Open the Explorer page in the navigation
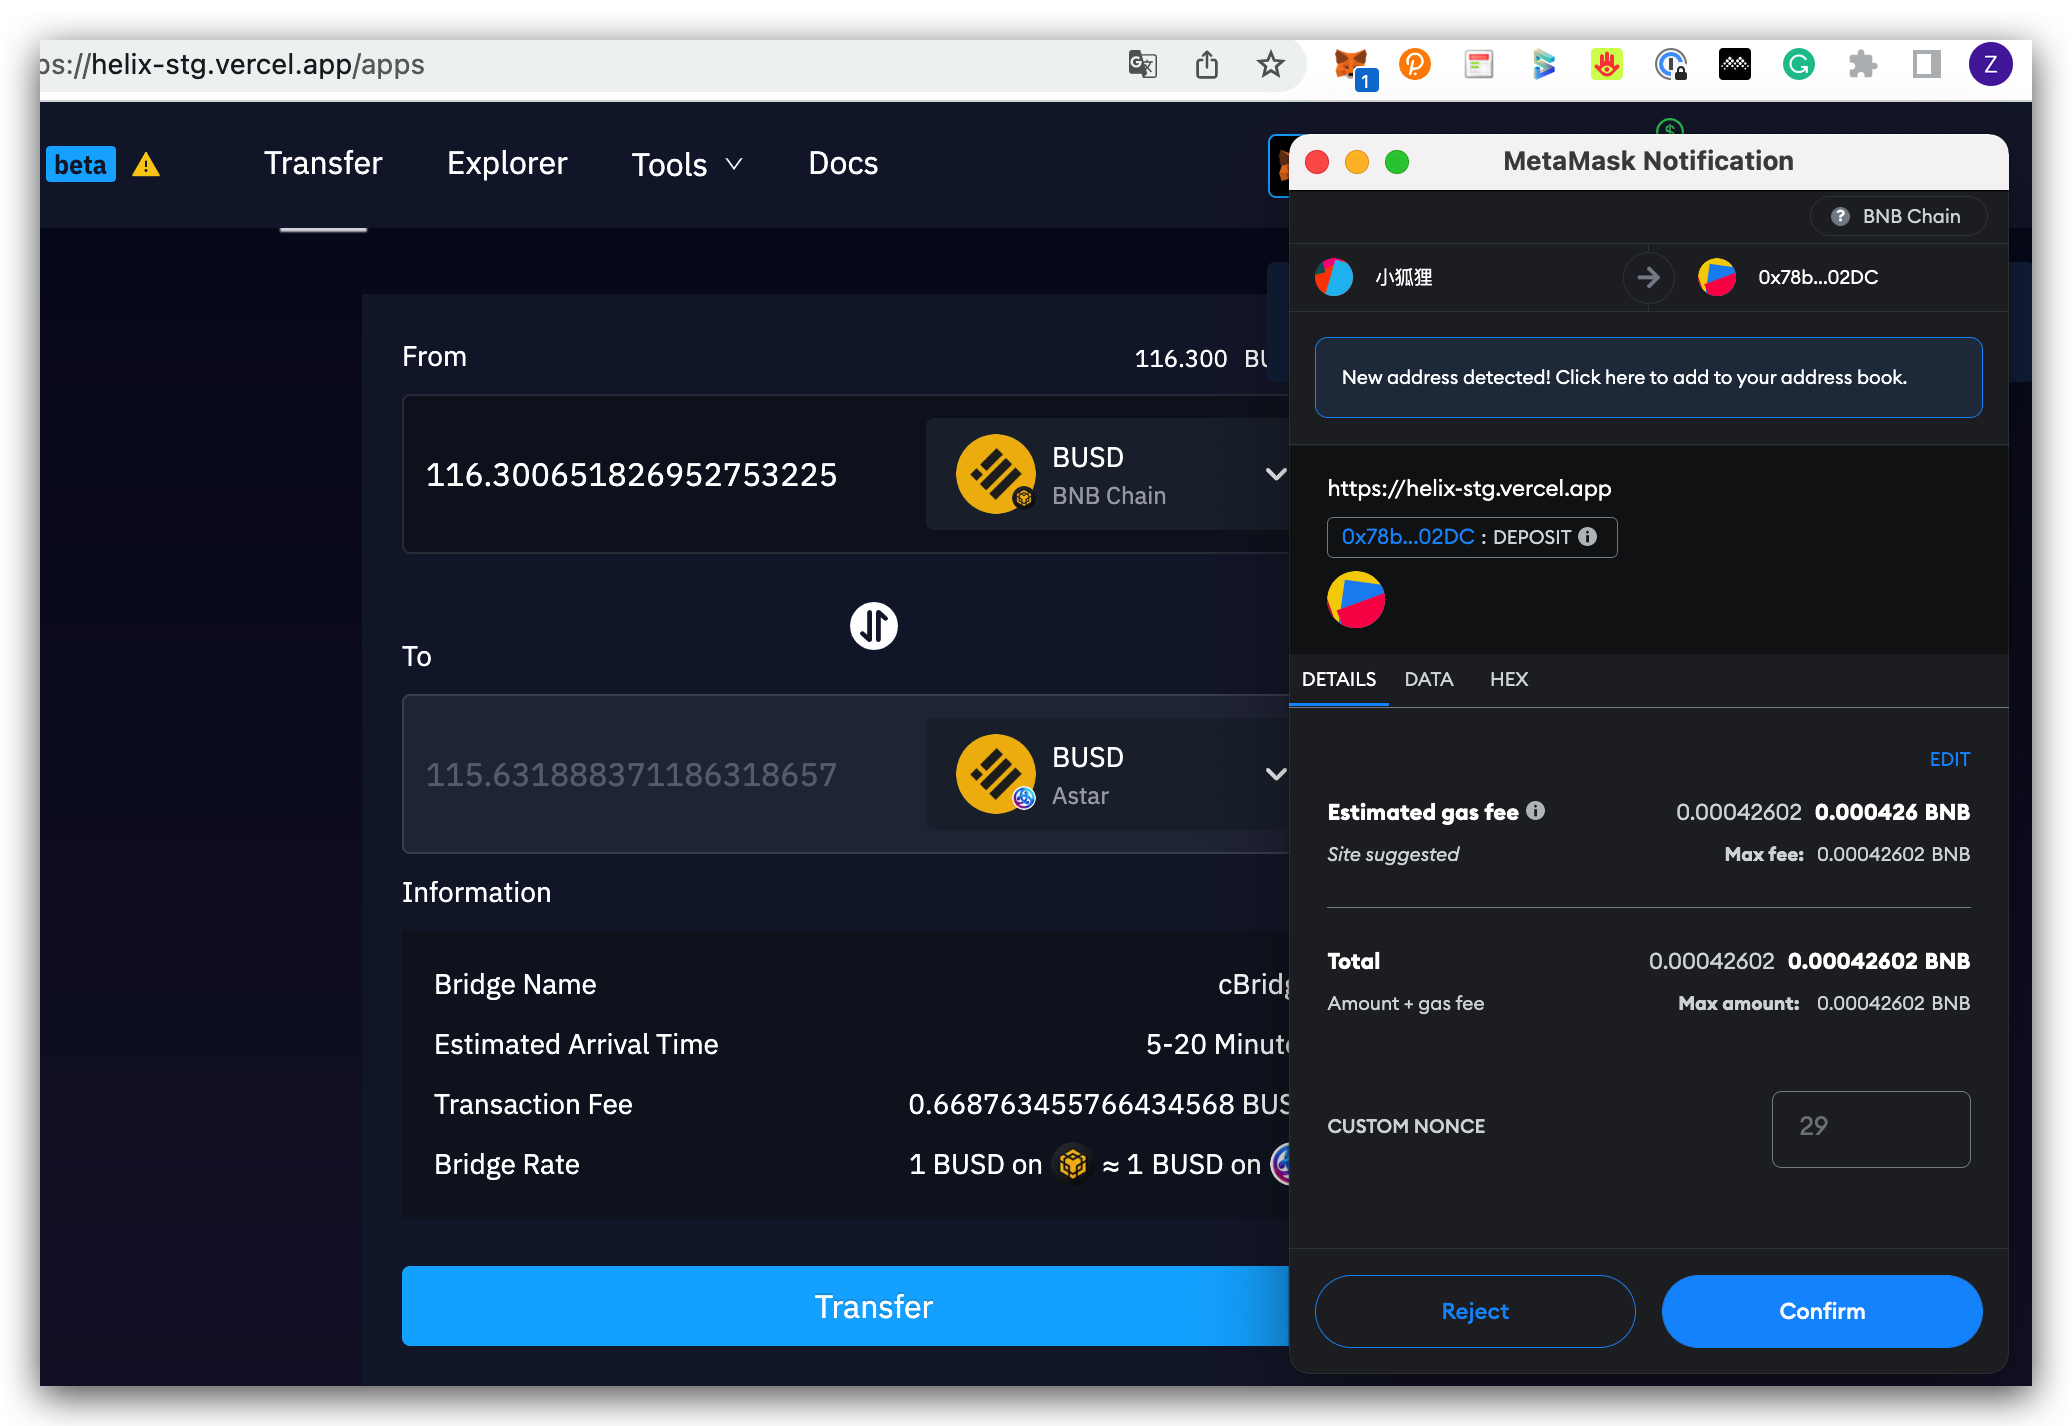Viewport: 2072px width, 1426px height. click(x=507, y=163)
